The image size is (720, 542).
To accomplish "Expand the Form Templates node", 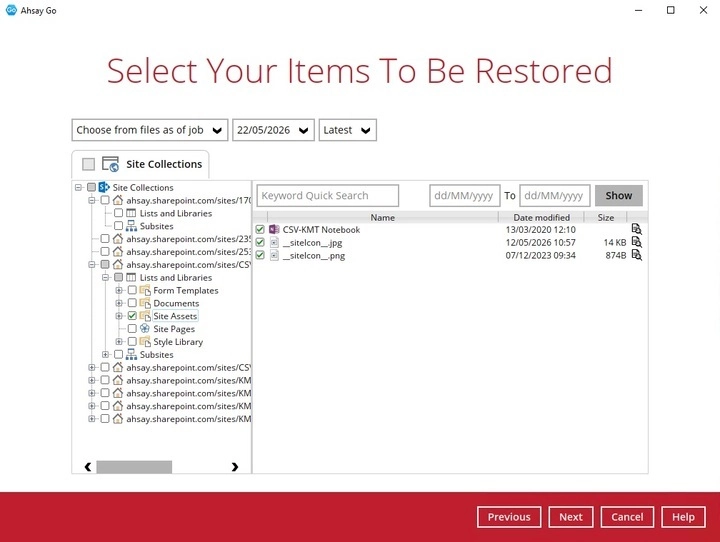I will [x=119, y=290].
